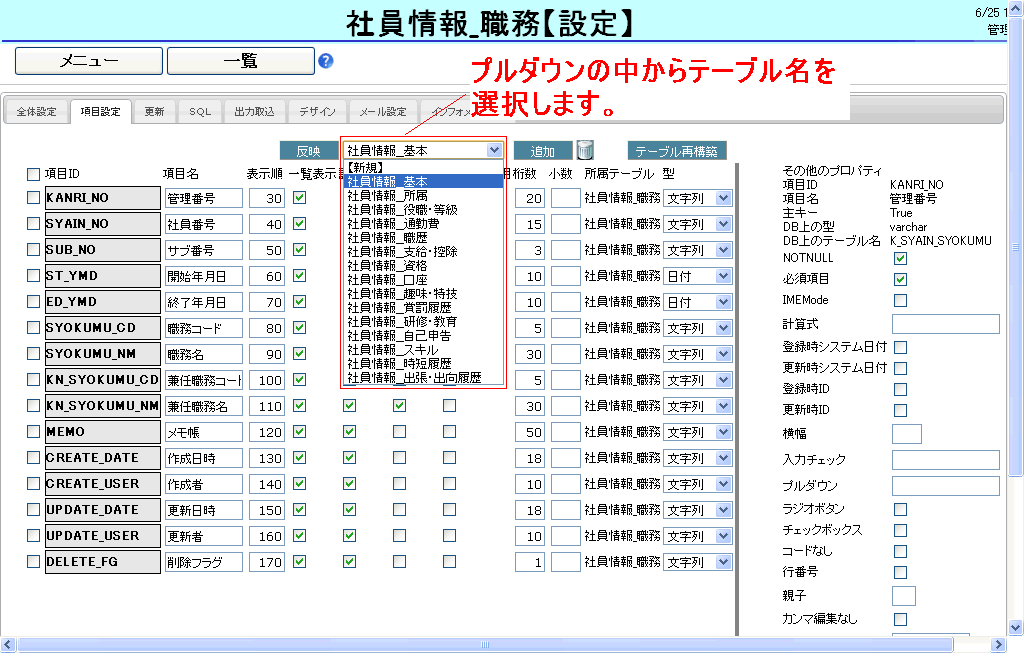Click the trash can delete icon
The image size is (1024, 653).
(x=585, y=151)
